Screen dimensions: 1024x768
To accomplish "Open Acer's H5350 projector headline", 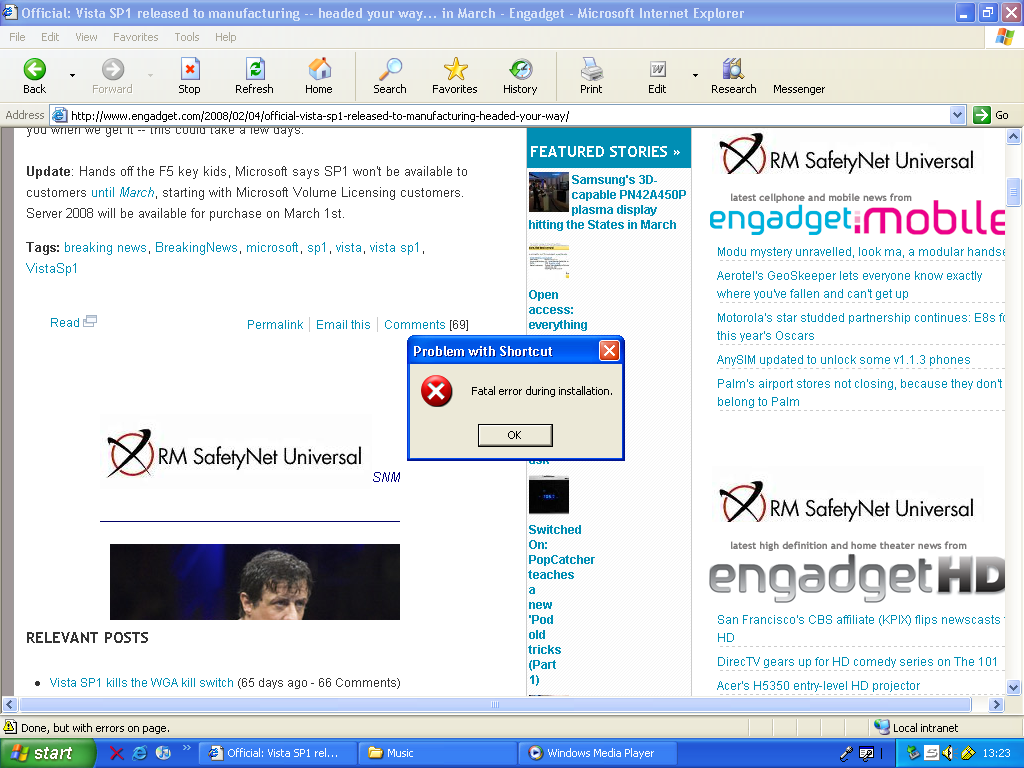I will coord(818,686).
